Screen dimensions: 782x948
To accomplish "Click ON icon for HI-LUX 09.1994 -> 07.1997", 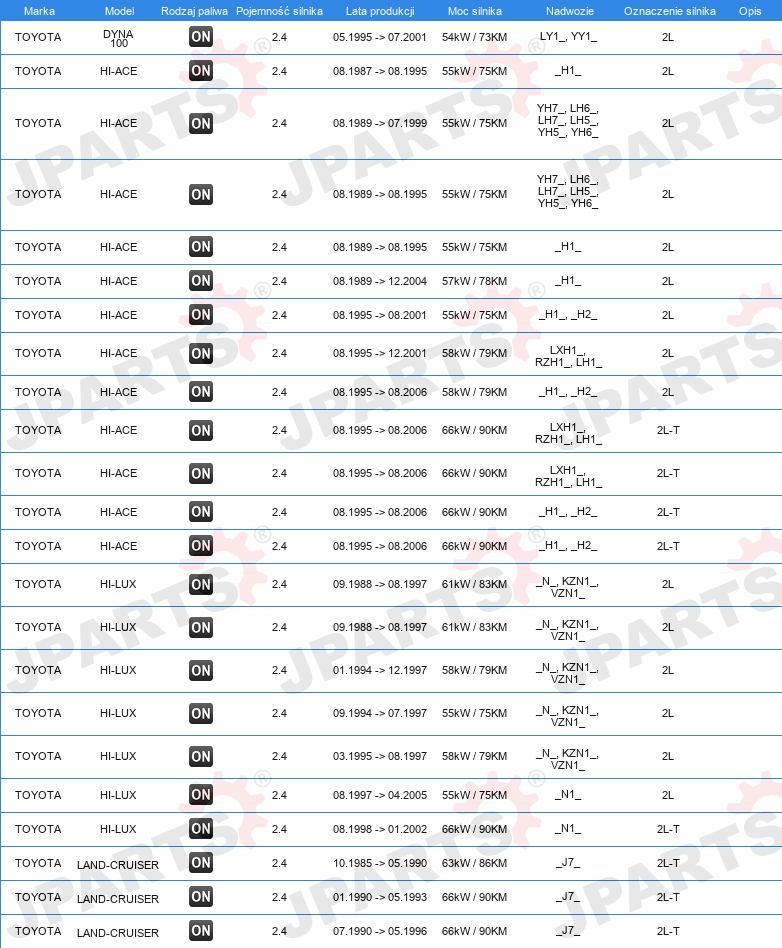I will pyautogui.click(x=201, y=713).
